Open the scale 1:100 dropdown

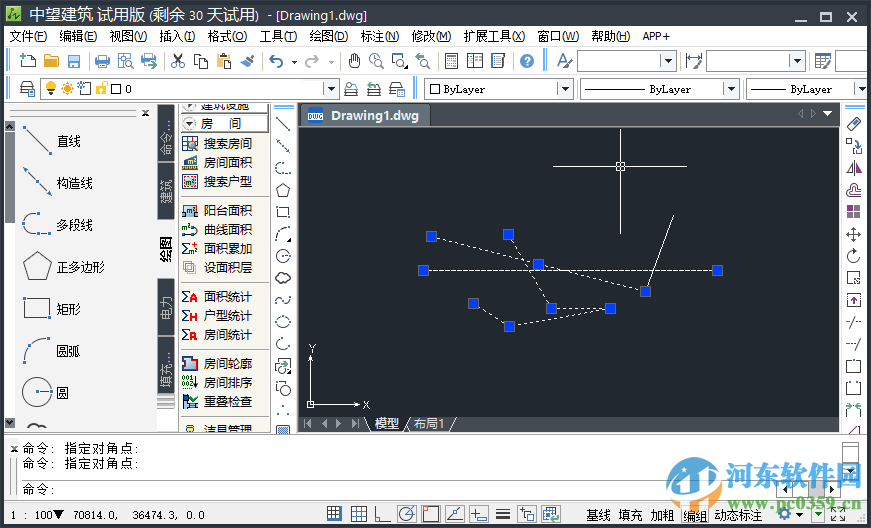[58, 515]
